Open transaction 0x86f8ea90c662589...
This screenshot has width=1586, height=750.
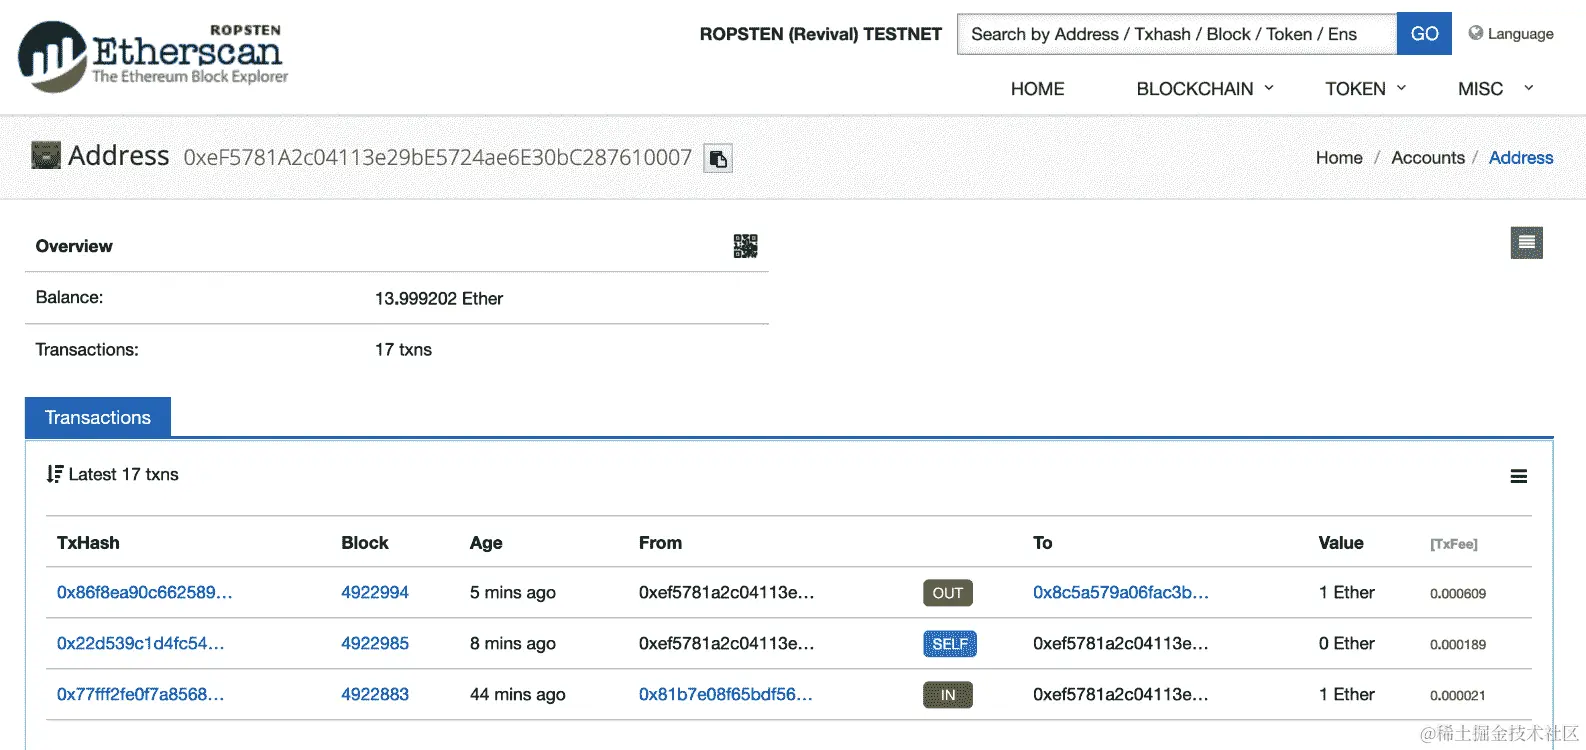[144, 593]
